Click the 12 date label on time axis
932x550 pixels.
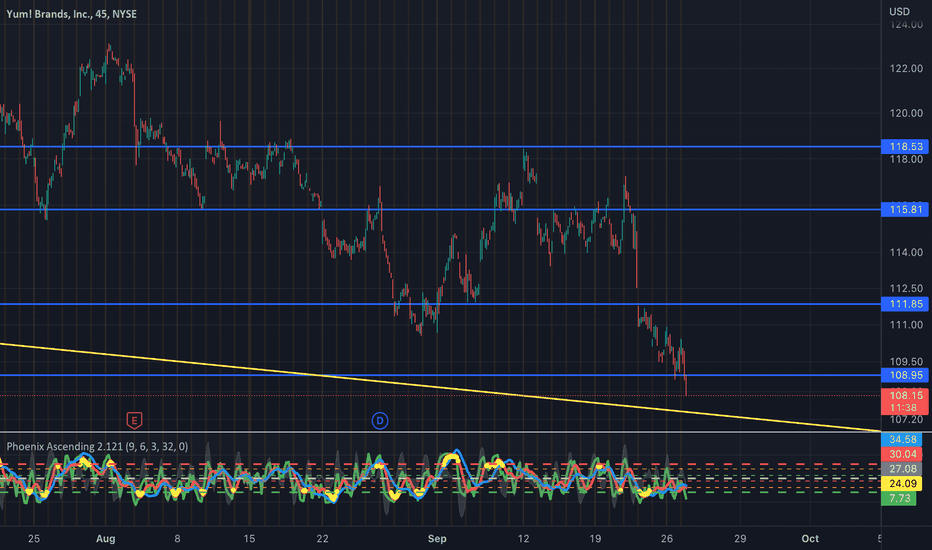pos(523,539)
